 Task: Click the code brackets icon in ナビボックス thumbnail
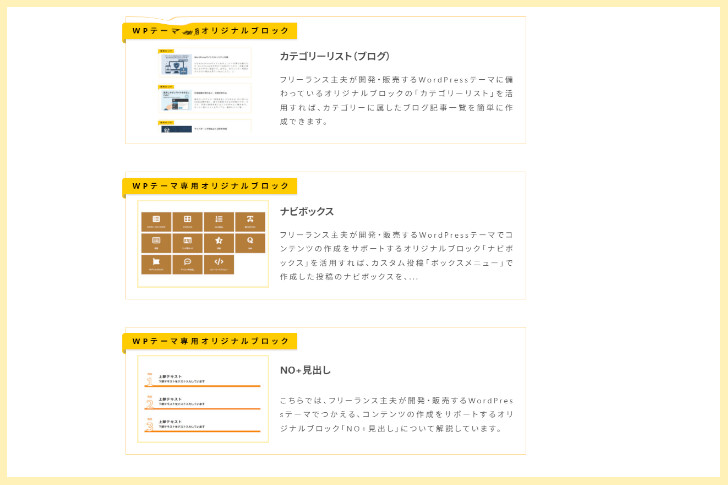click(219, 262)
